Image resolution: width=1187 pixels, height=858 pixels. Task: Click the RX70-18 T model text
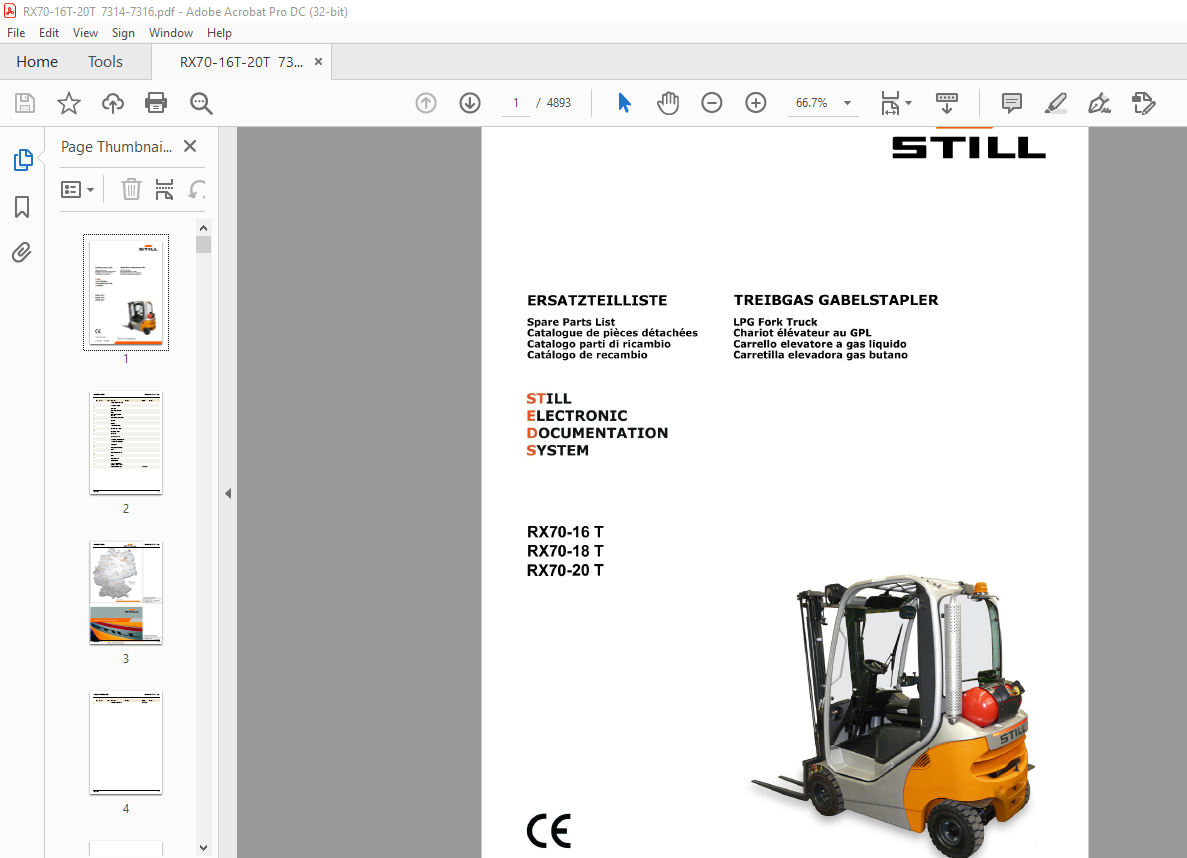pyautogui.click(x=565, y=551)
